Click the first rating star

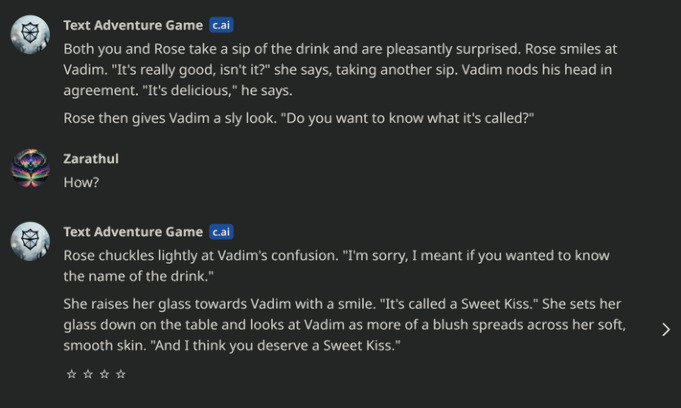tap(72, 374)
